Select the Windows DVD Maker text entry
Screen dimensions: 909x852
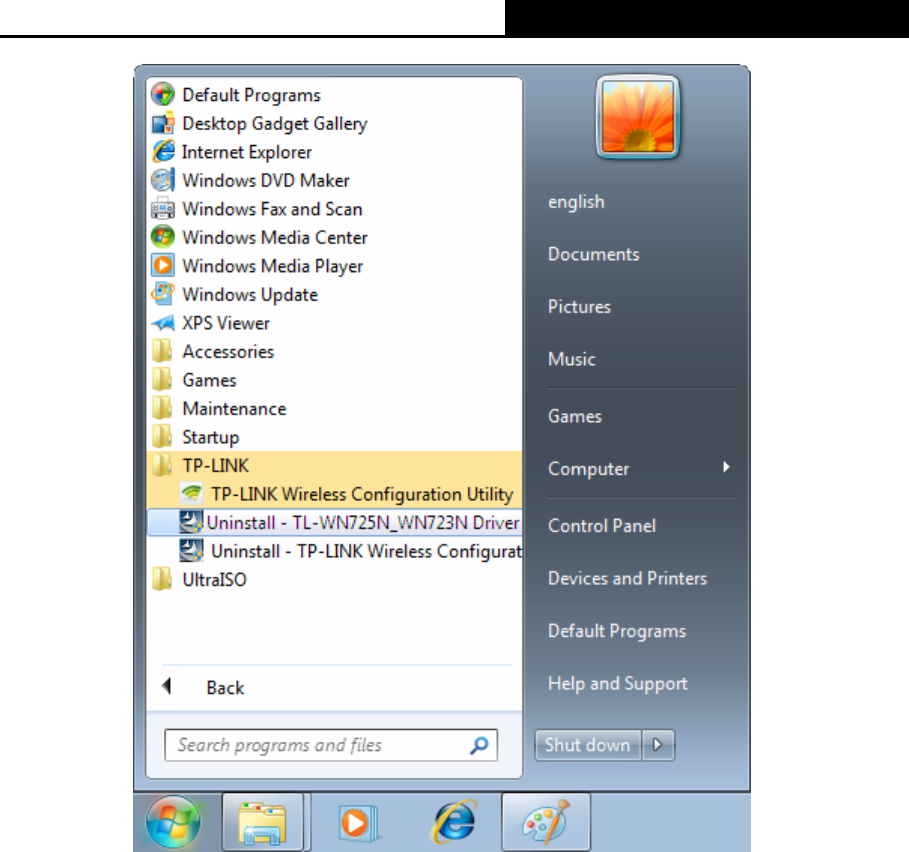pos(266,180)
